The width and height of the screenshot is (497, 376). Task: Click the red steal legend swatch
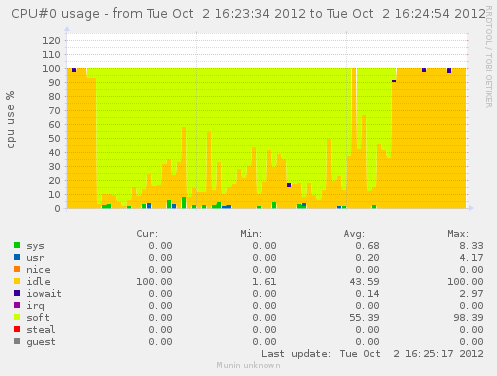click(x=17, y=329)
